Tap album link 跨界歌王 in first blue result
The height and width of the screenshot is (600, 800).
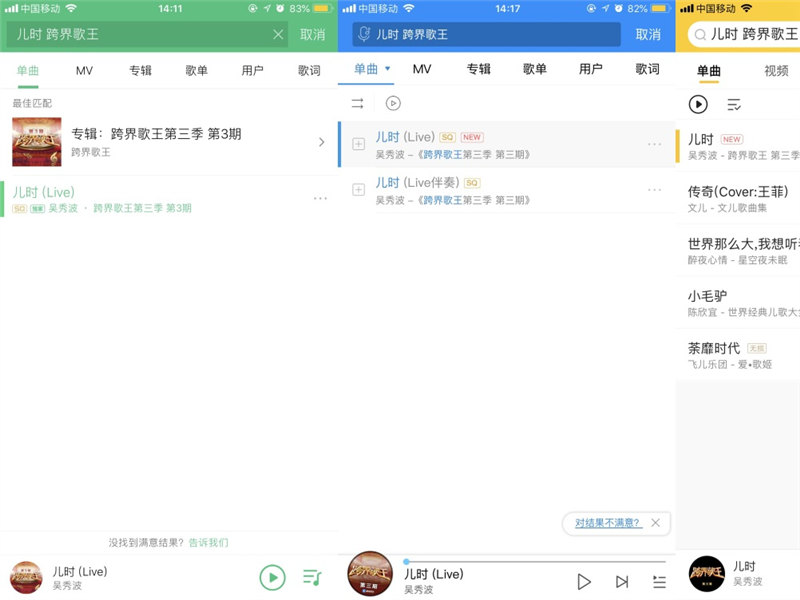pyautogui.click(x=443, y=155)
